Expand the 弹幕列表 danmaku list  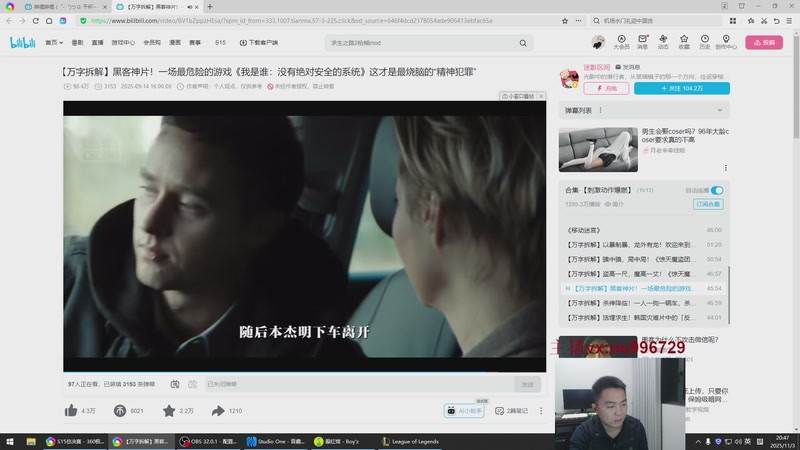click(x=719, y=110)
